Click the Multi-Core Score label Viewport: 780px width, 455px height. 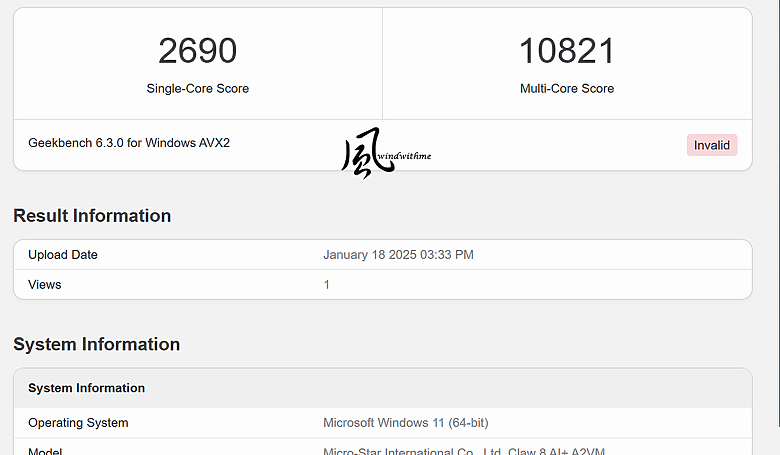pyautogui.click(x=567, y=89)
